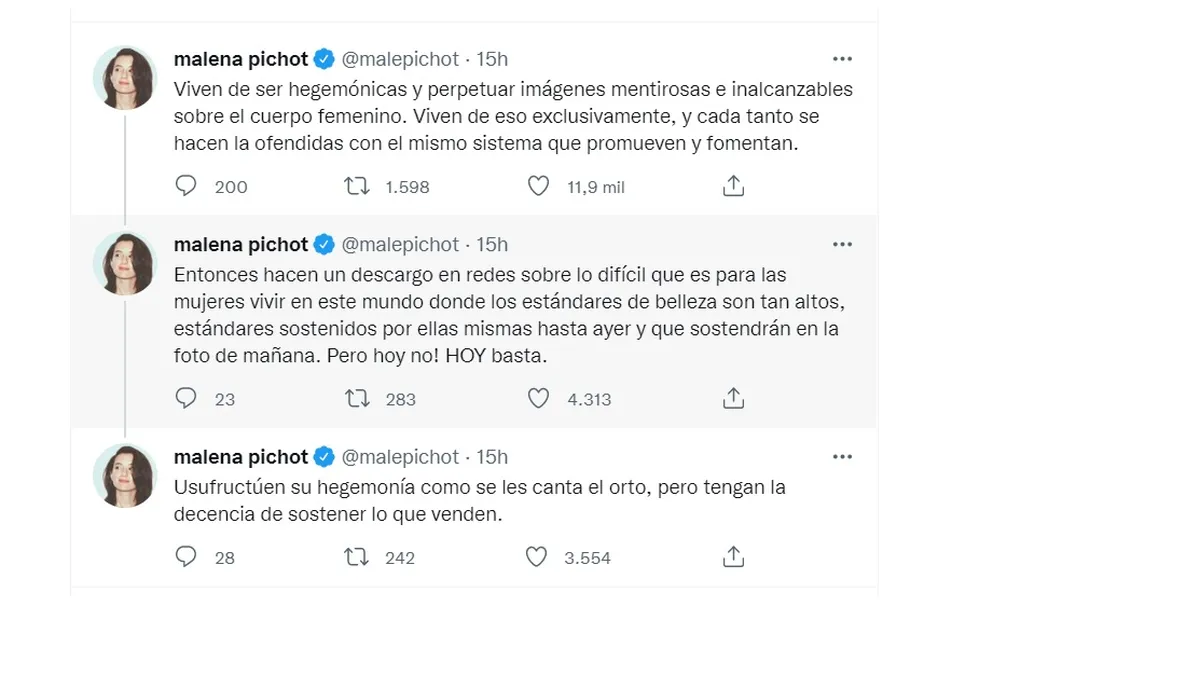The width and height of the screenshot is (1200, 675).
Task: Share the middle tweet starting with 'Entonces'
Action: point(733,398)
